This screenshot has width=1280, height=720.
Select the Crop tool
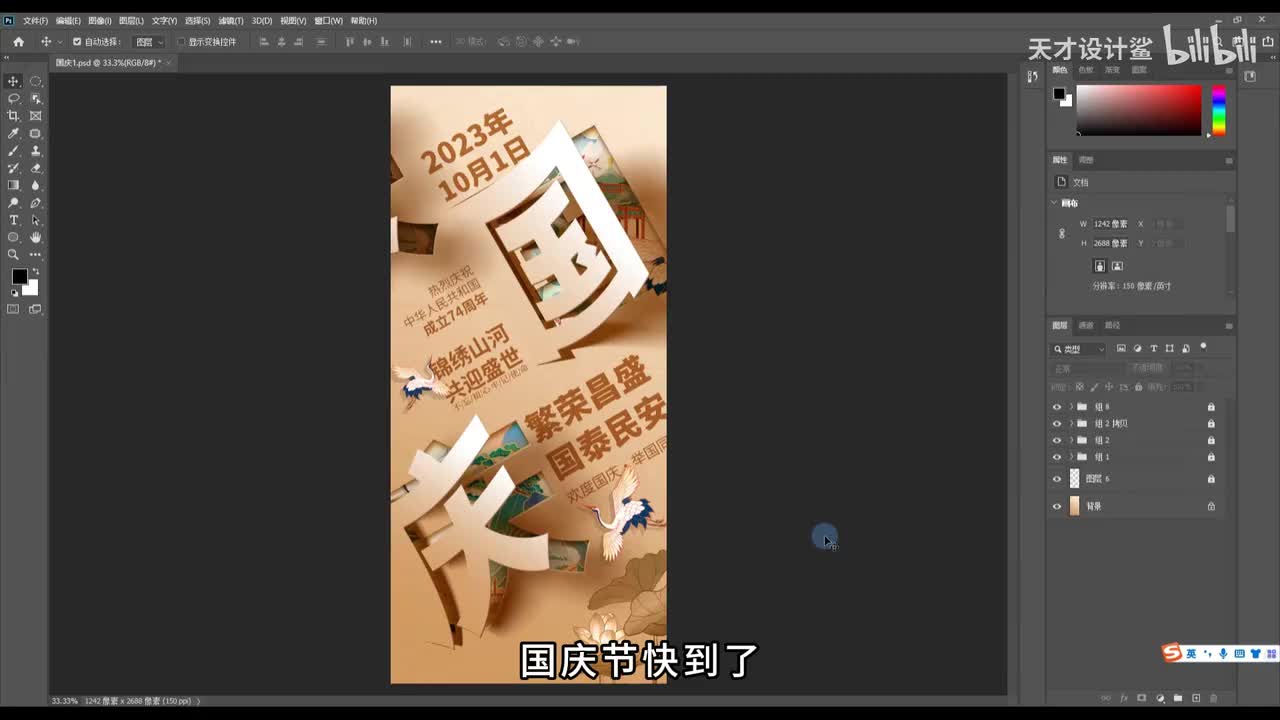13,116
